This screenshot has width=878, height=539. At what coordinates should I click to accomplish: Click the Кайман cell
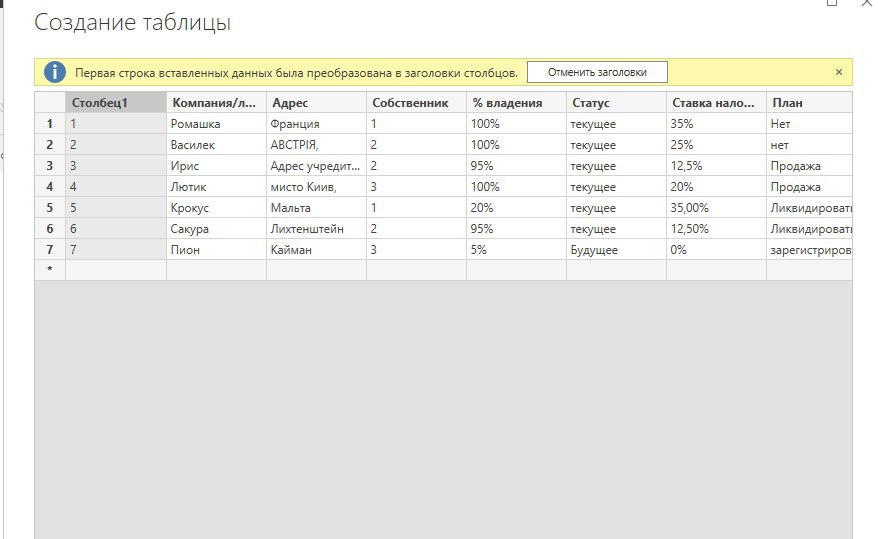[x=316, y=250]
